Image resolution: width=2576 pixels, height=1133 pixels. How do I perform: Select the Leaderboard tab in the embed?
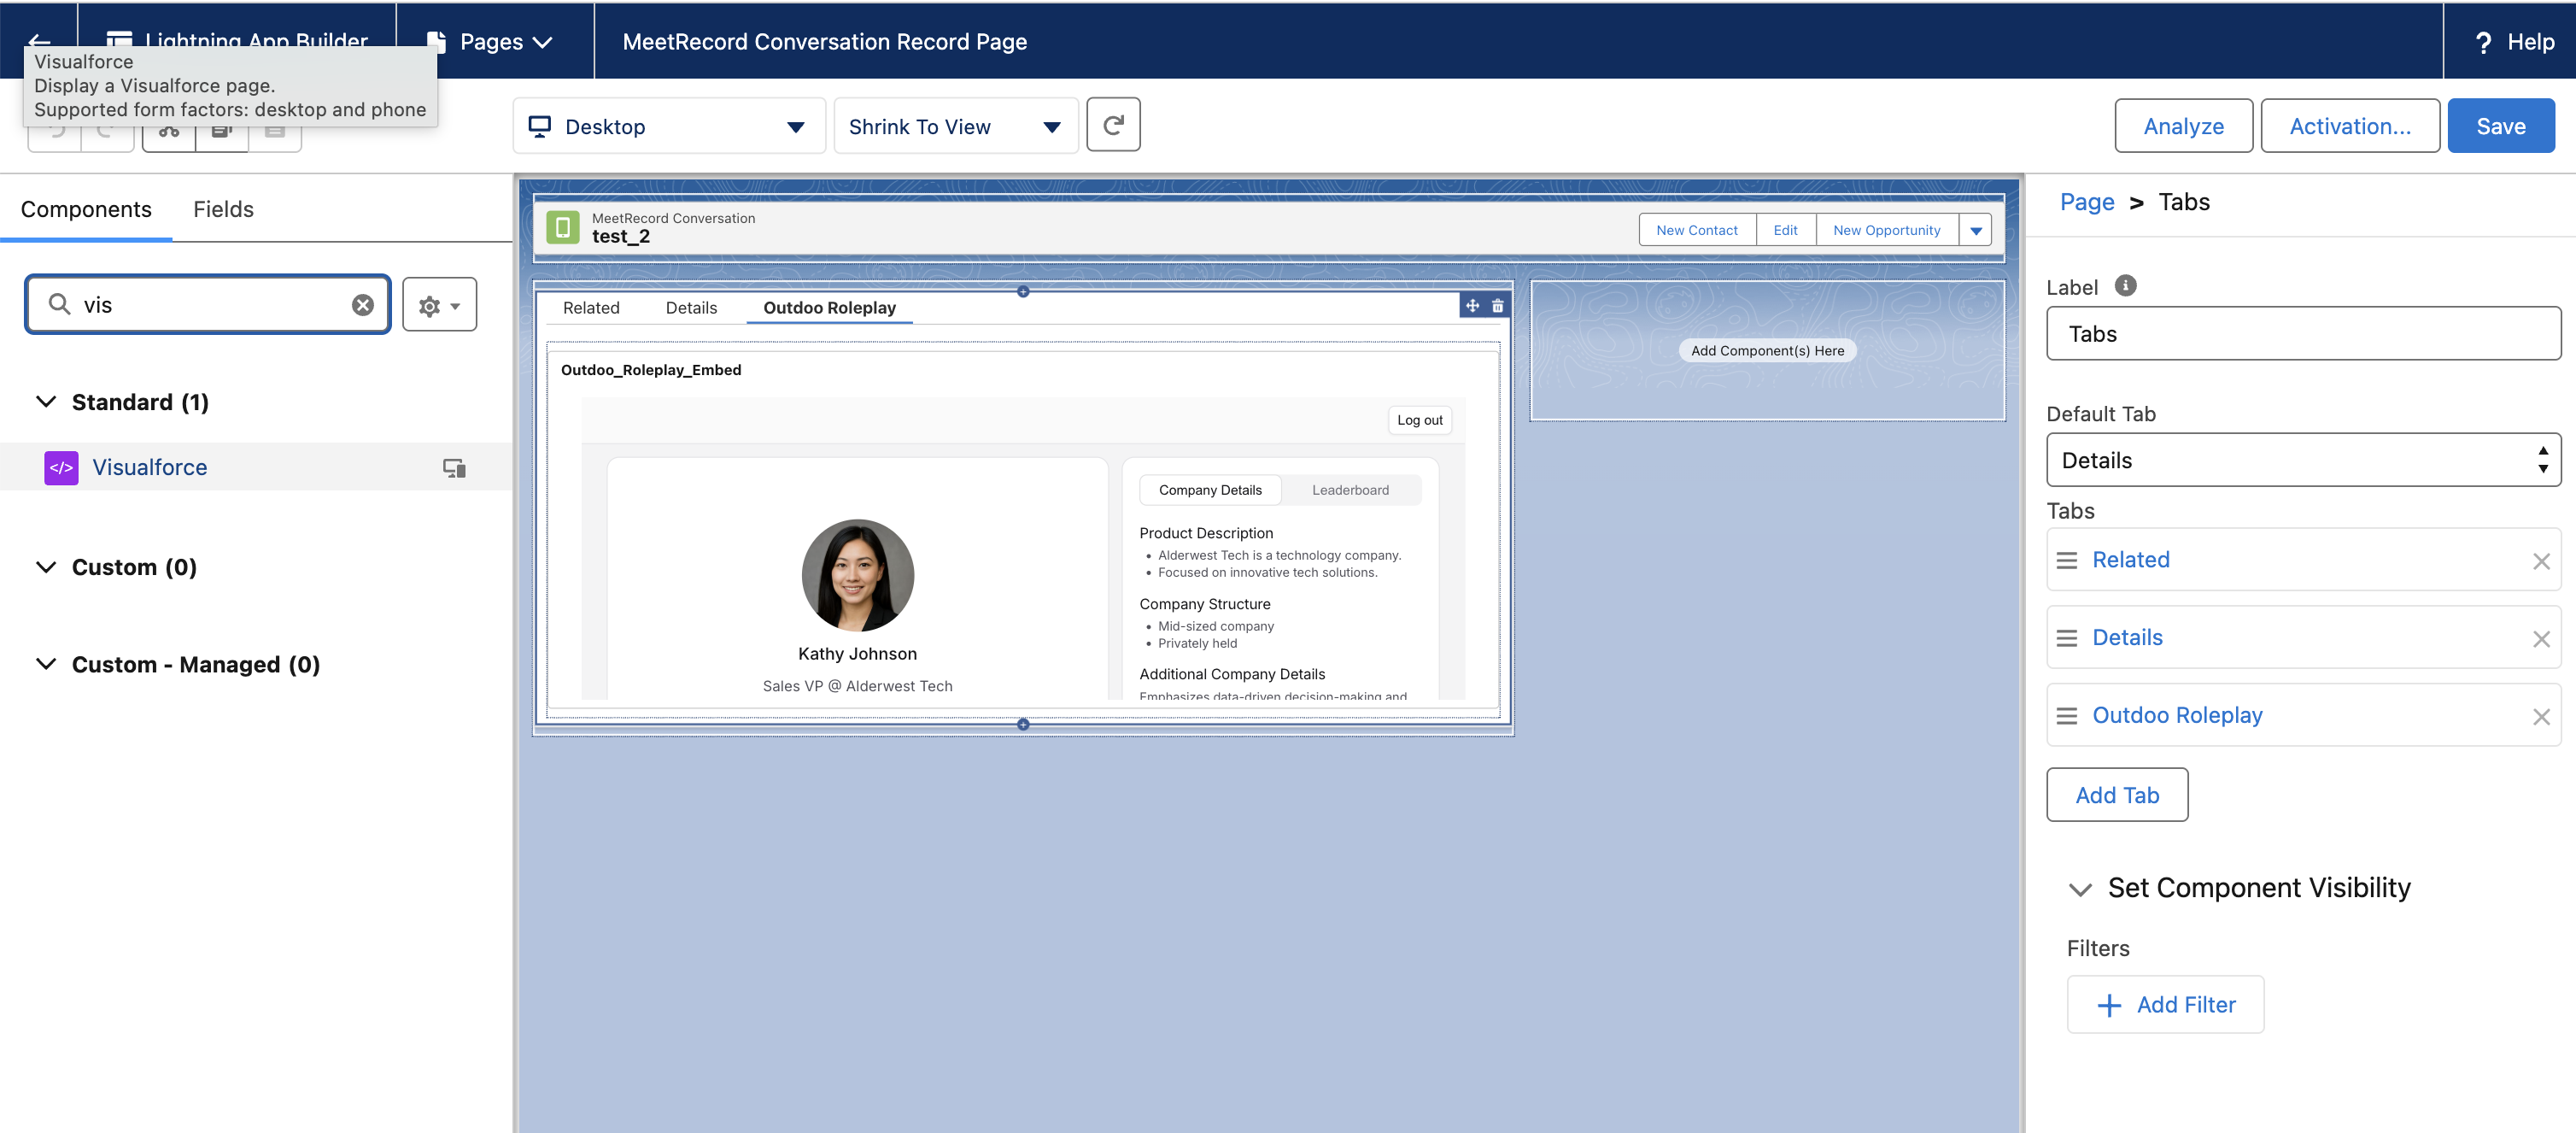[x=1350, y=490]
